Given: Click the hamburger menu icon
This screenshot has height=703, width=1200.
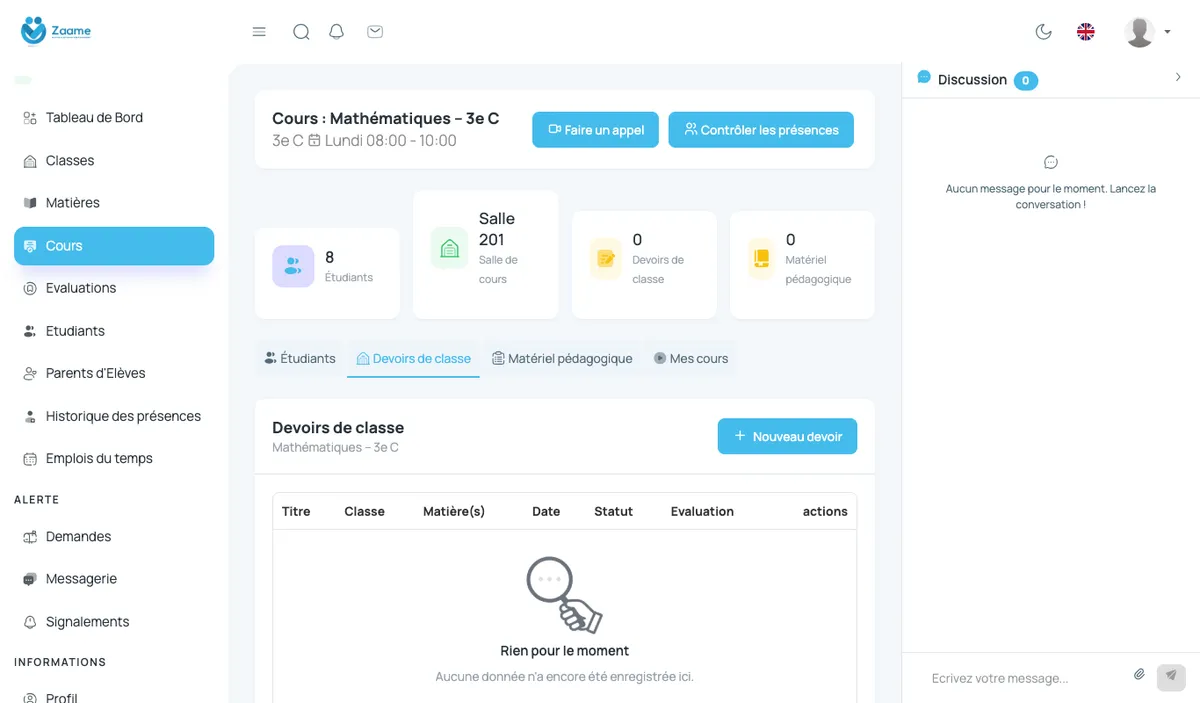Looking at the screenshot, I should (x=259, y=32).
